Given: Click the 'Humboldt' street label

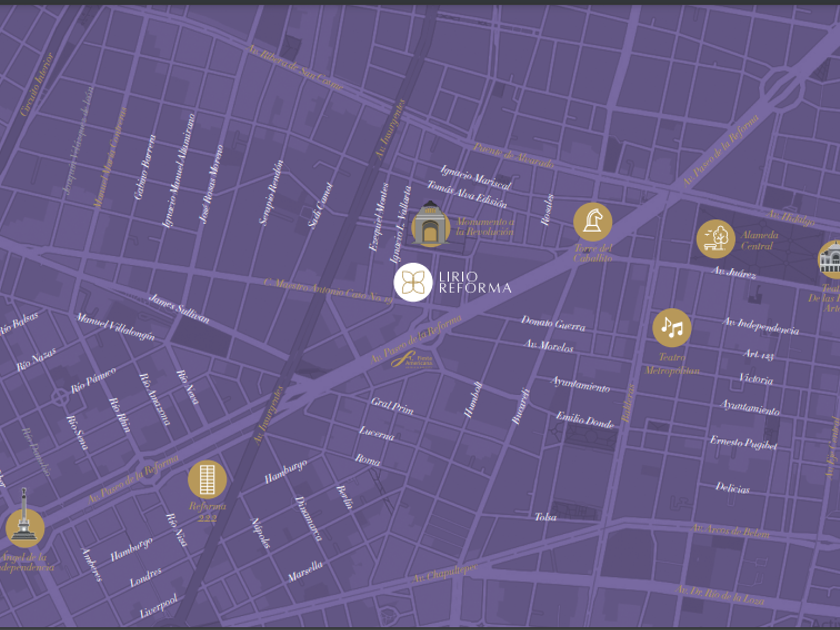Looking at the screenshot, I should coord(473,400).
